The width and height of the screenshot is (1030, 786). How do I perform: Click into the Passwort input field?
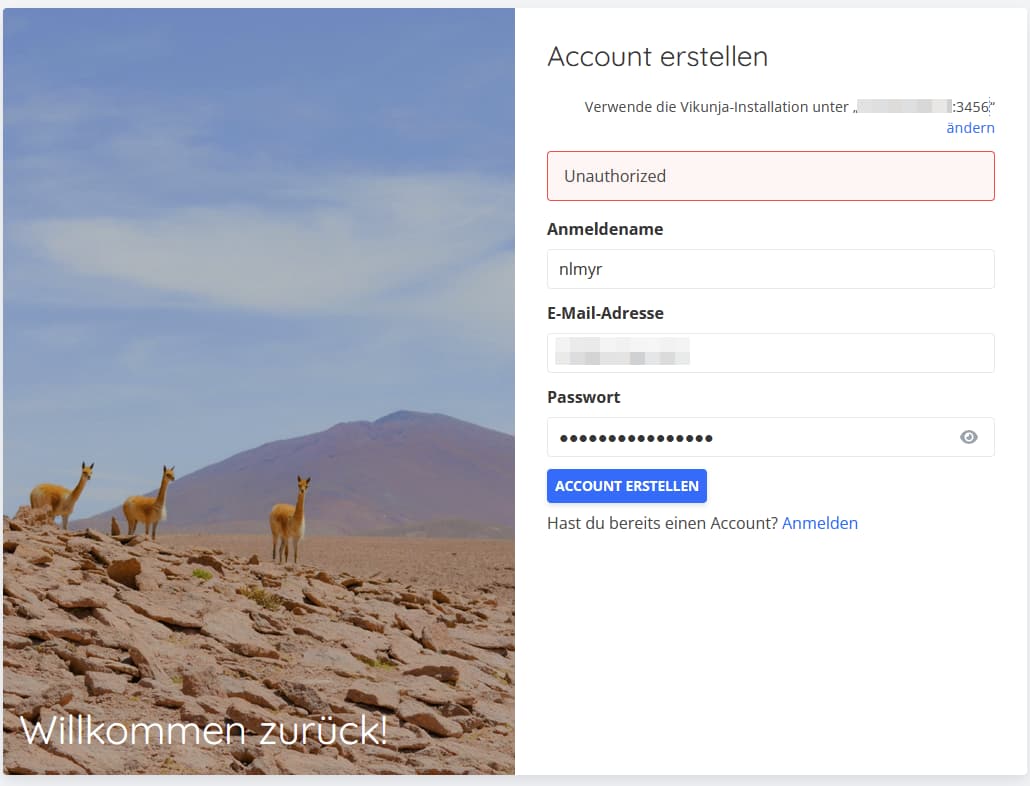[750, 437]
